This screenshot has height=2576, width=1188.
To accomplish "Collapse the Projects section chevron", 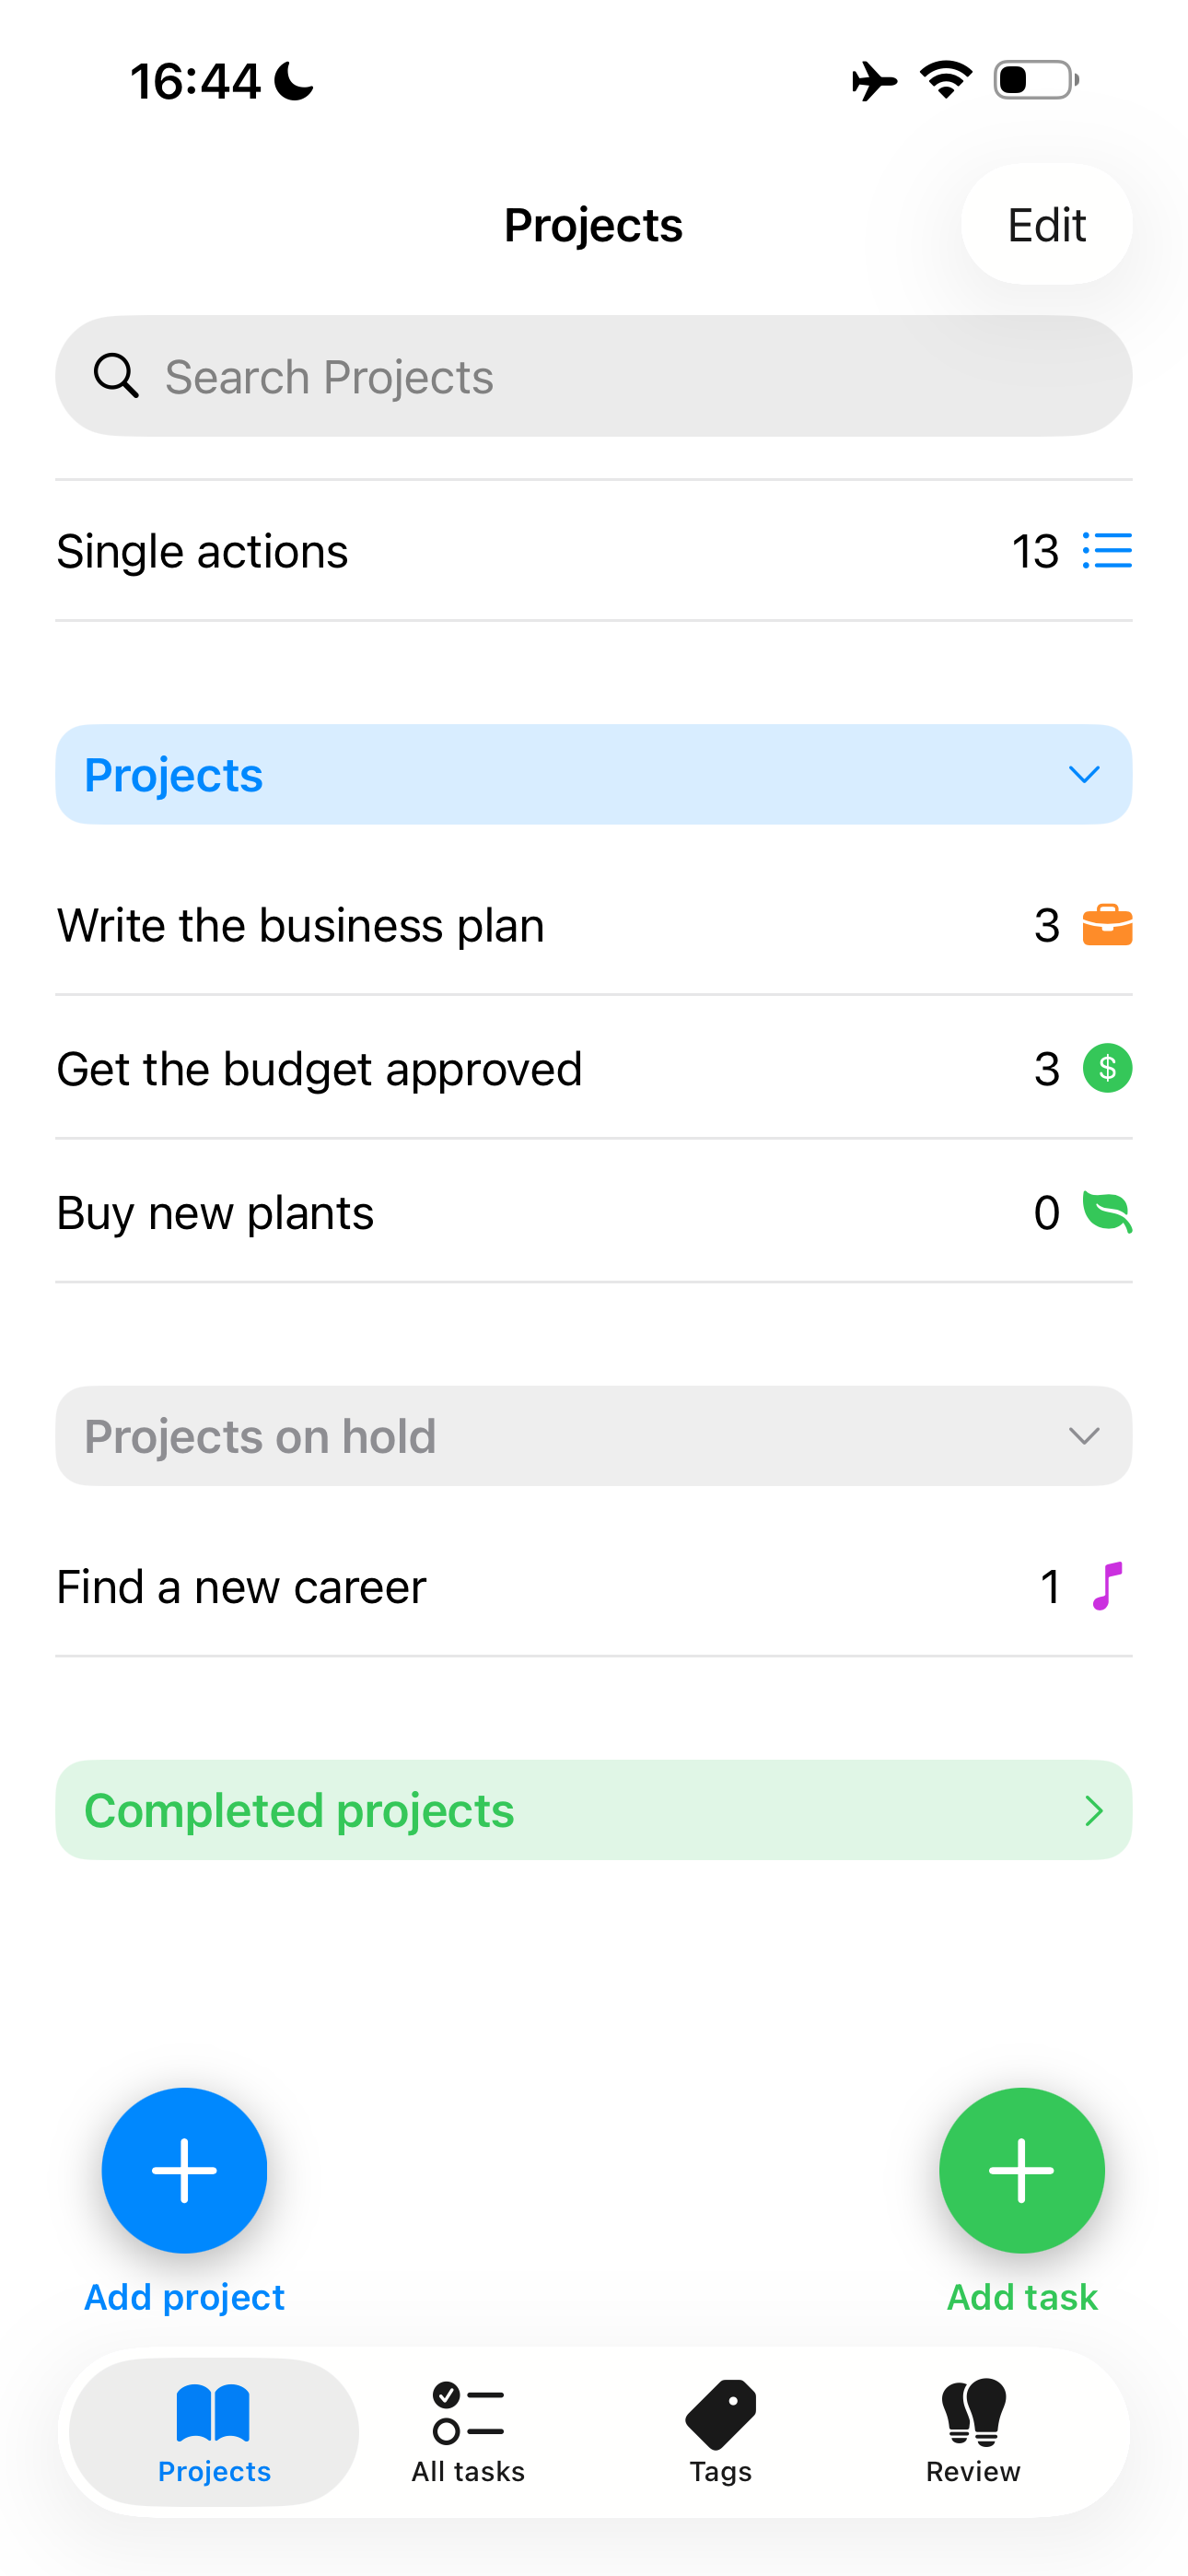I will pos(1084,775).
